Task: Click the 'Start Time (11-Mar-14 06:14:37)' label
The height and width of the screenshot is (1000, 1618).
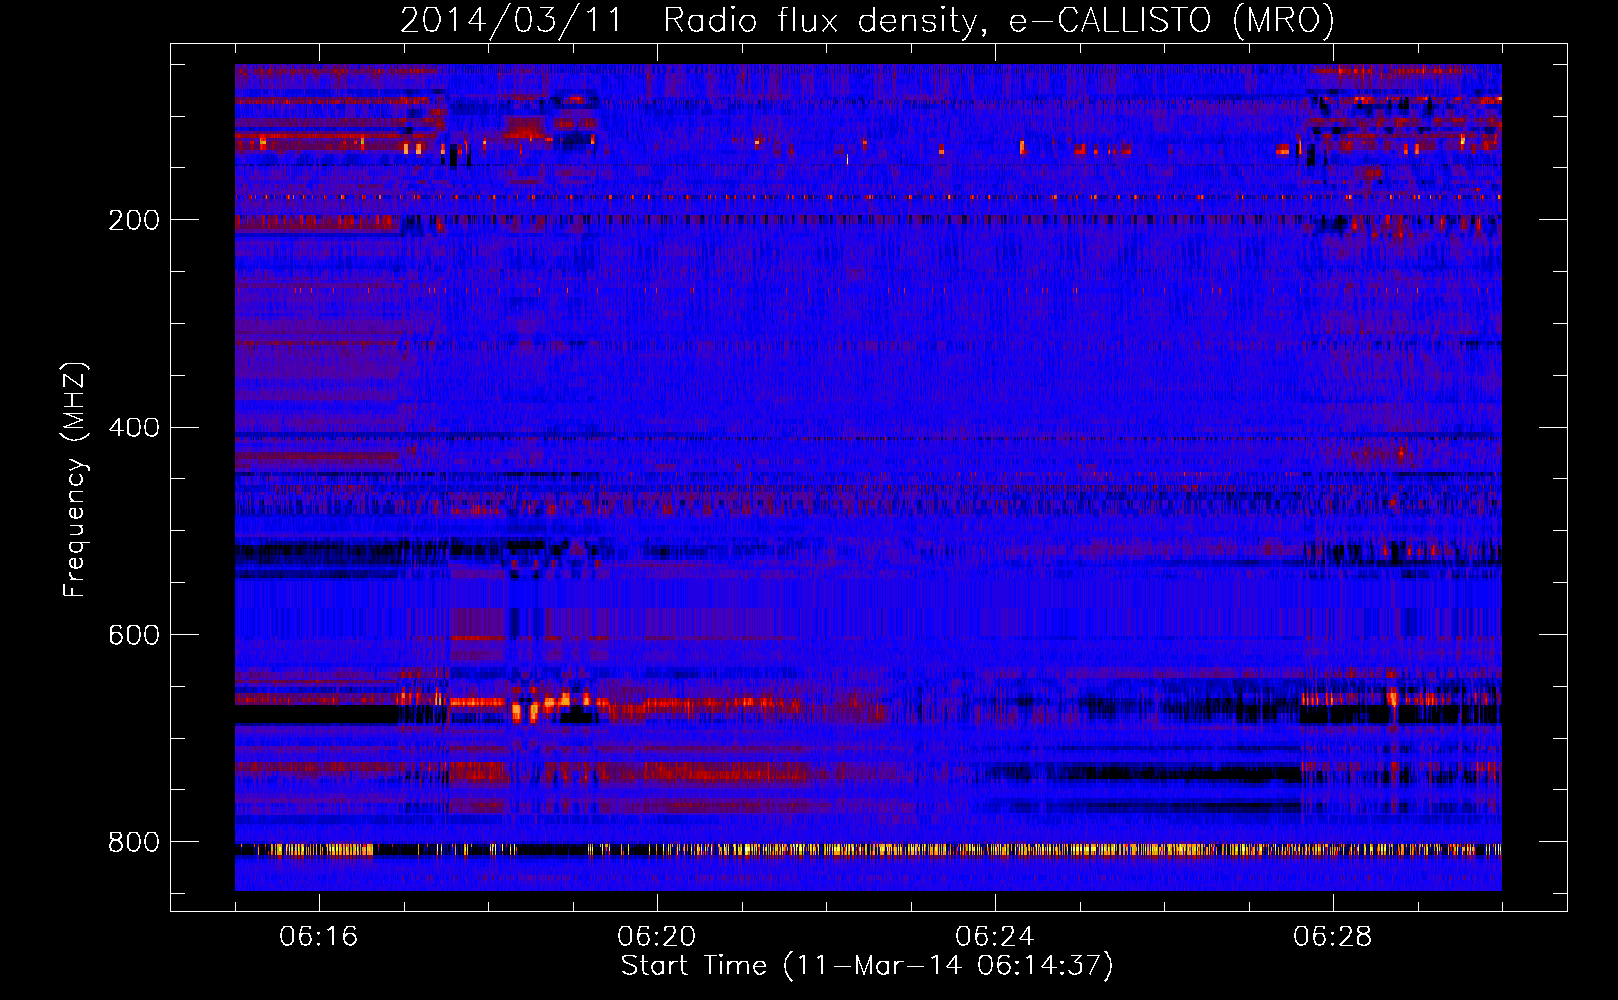Action: pyautogui.click(x=867, y=966)
